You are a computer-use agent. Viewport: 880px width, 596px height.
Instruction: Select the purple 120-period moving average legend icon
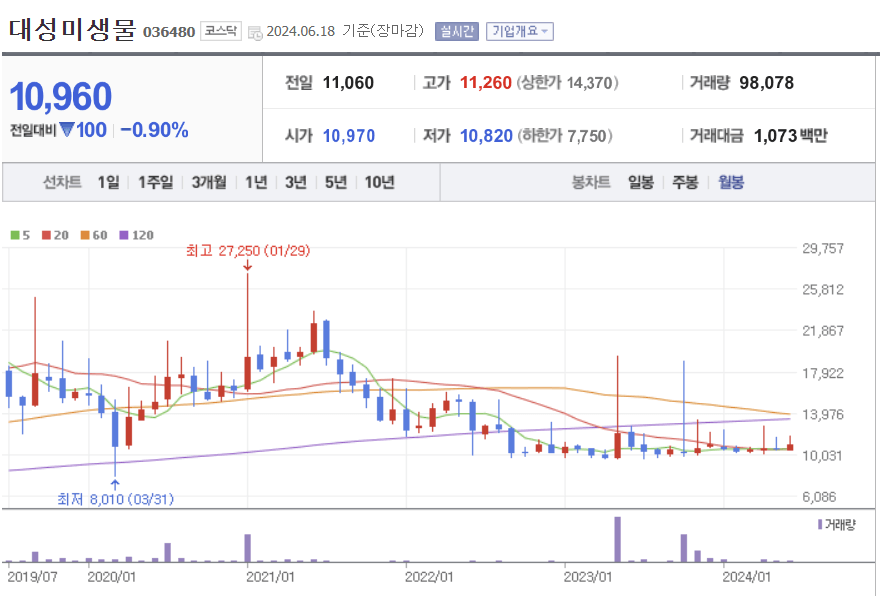(x=123, y=233)
